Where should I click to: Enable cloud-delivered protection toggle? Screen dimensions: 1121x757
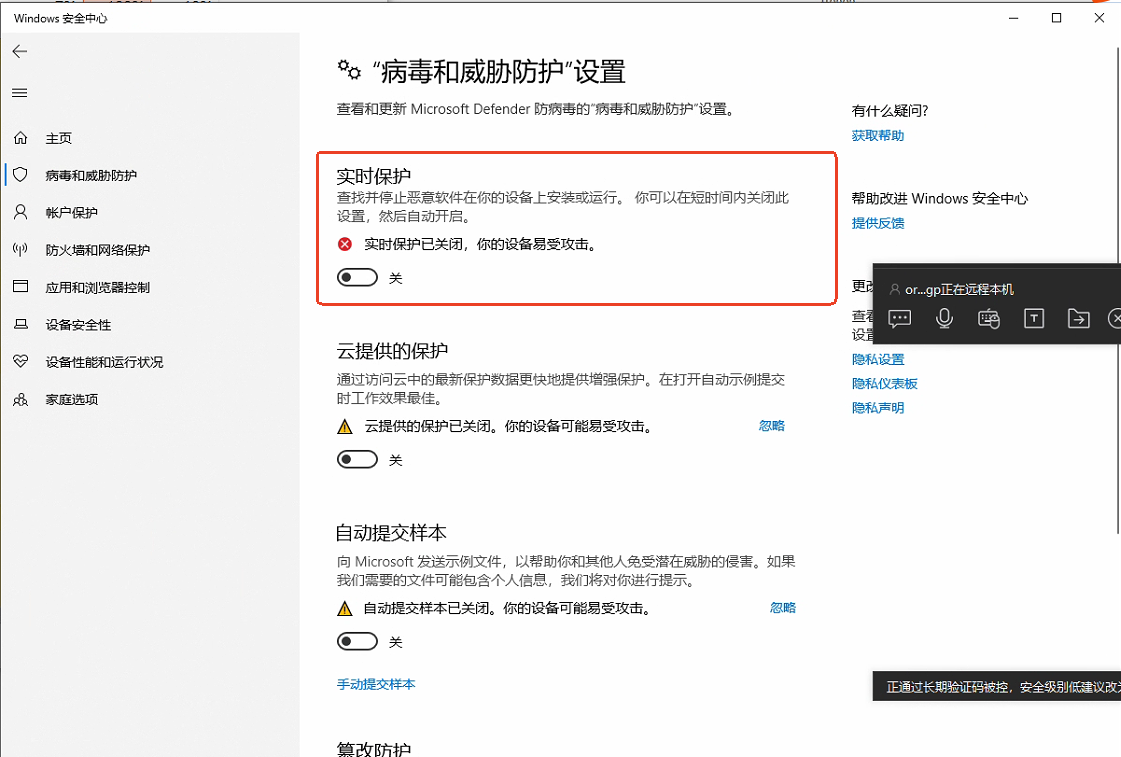pos(358,460)
